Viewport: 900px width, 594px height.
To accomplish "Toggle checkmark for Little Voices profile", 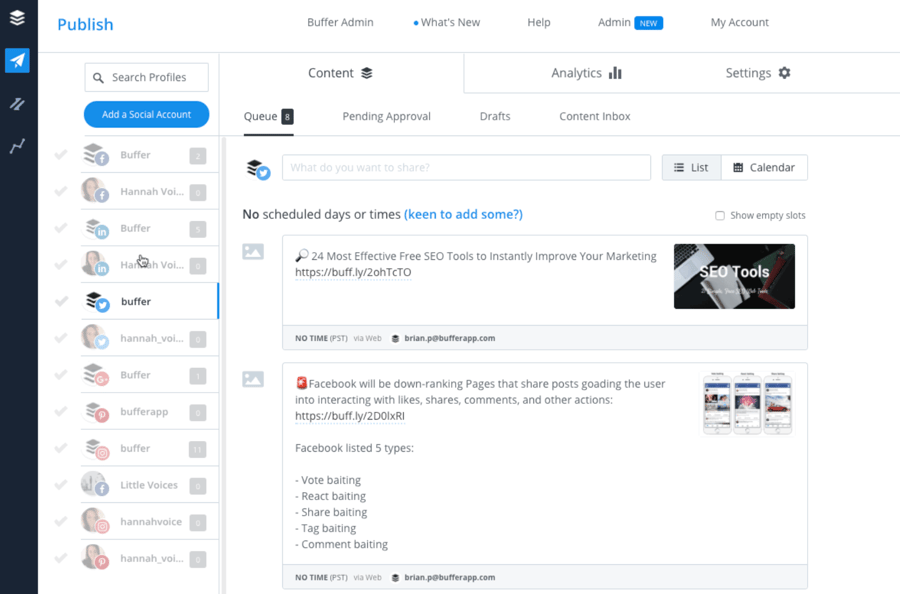I will point(61,485).
